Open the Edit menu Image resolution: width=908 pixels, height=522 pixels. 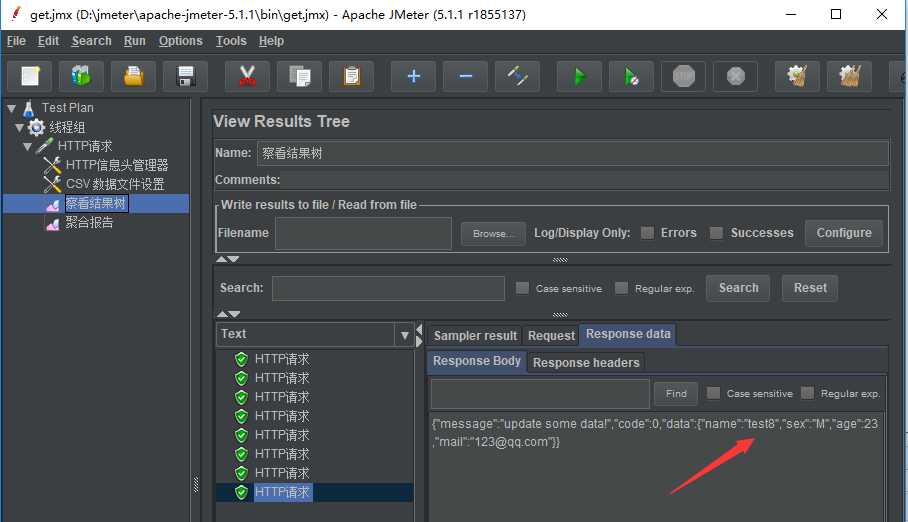[48, 41]
